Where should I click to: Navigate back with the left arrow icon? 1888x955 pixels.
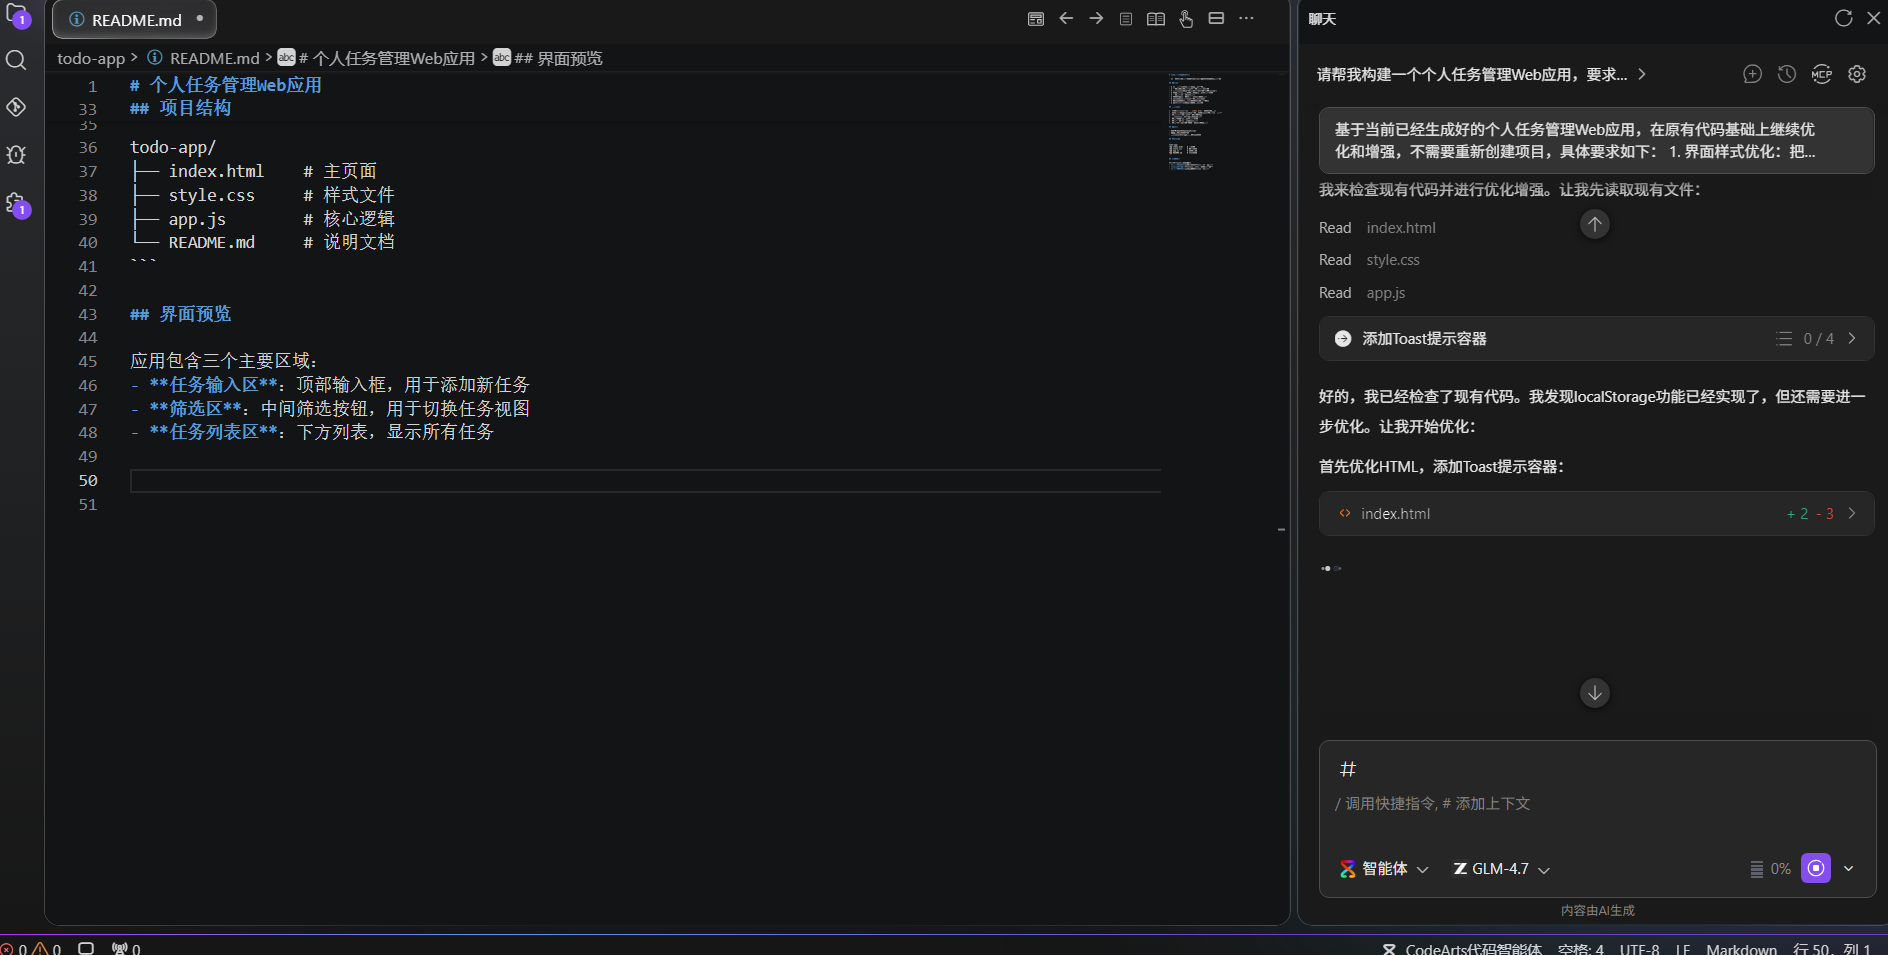(x=1066, y=19)
